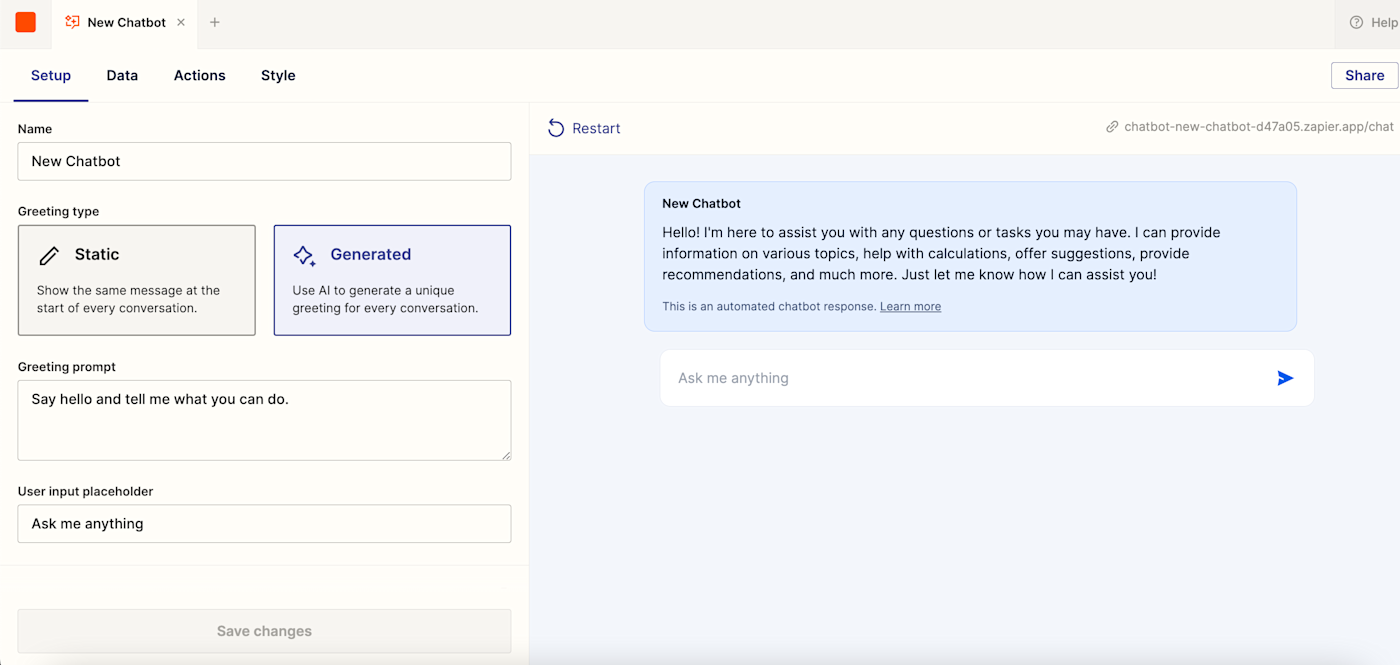Screen dimensions: 1400x665
Task: Focus the Greeting prompt text area
Action: coord(264,420)
